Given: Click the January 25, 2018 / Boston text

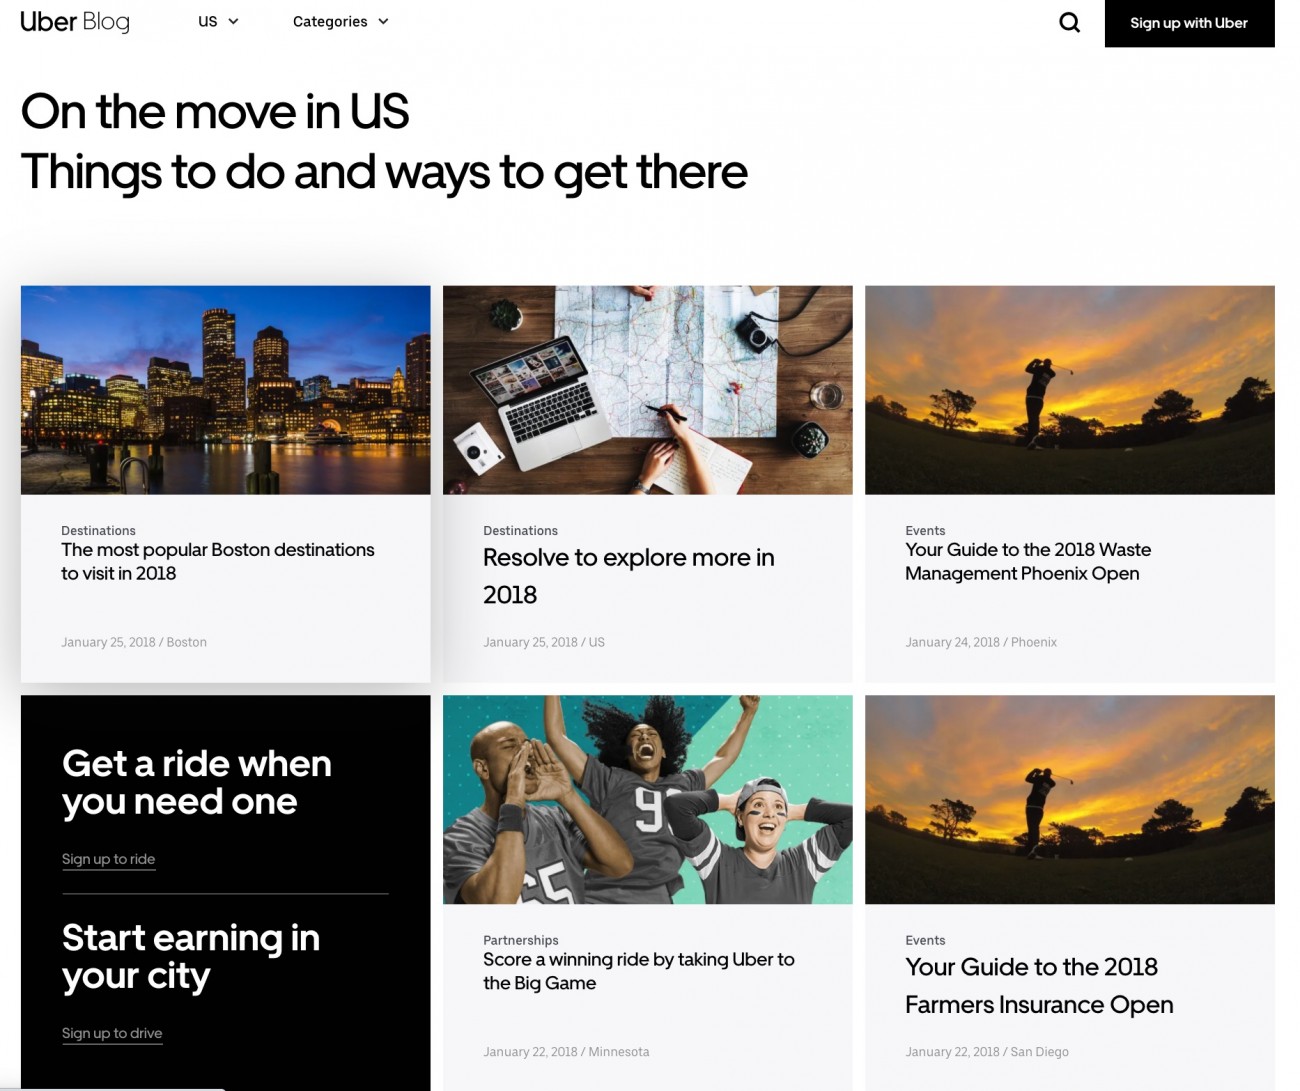Looking at the screenshot, I should click(134, 642).
